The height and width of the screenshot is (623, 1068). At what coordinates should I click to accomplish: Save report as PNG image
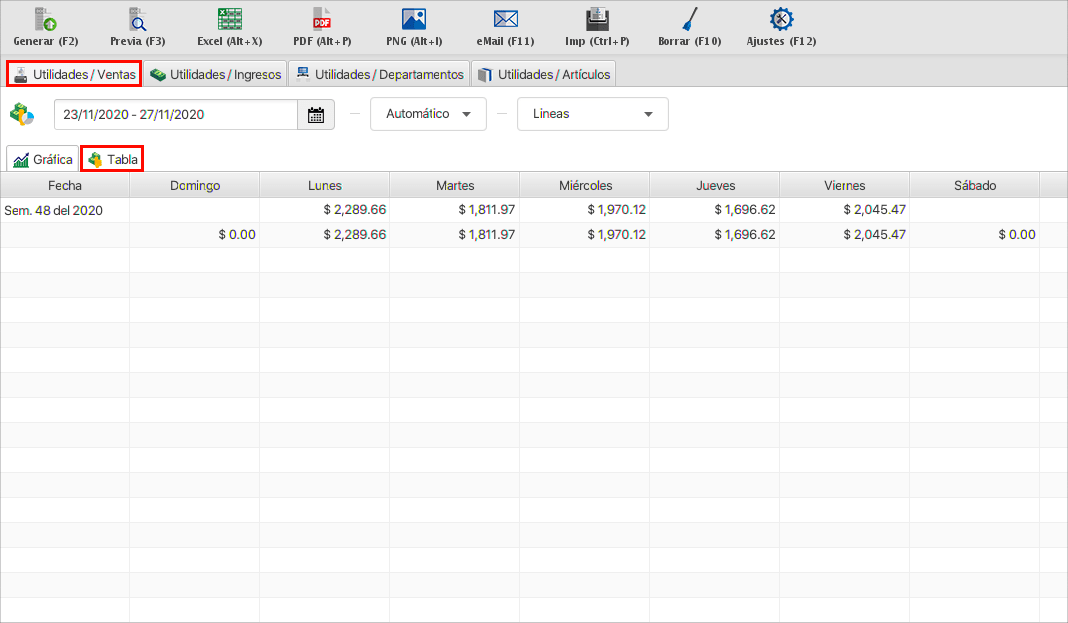click(x=414, y=20)
